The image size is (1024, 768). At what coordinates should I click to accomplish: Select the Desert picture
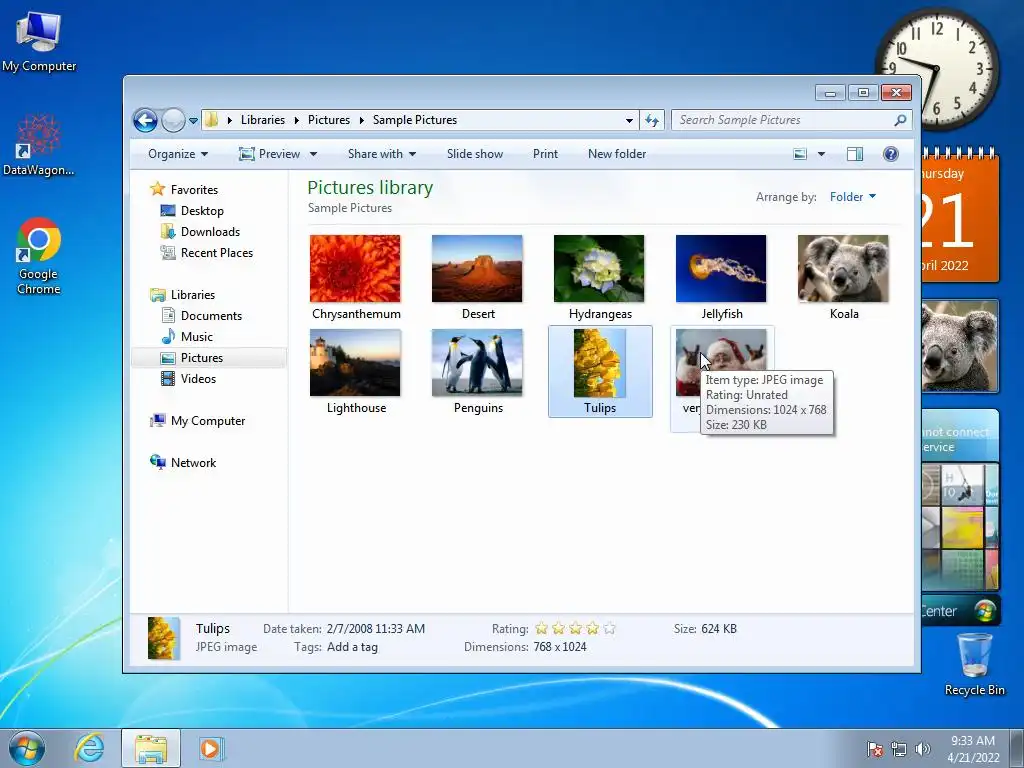tap(477, 269)
